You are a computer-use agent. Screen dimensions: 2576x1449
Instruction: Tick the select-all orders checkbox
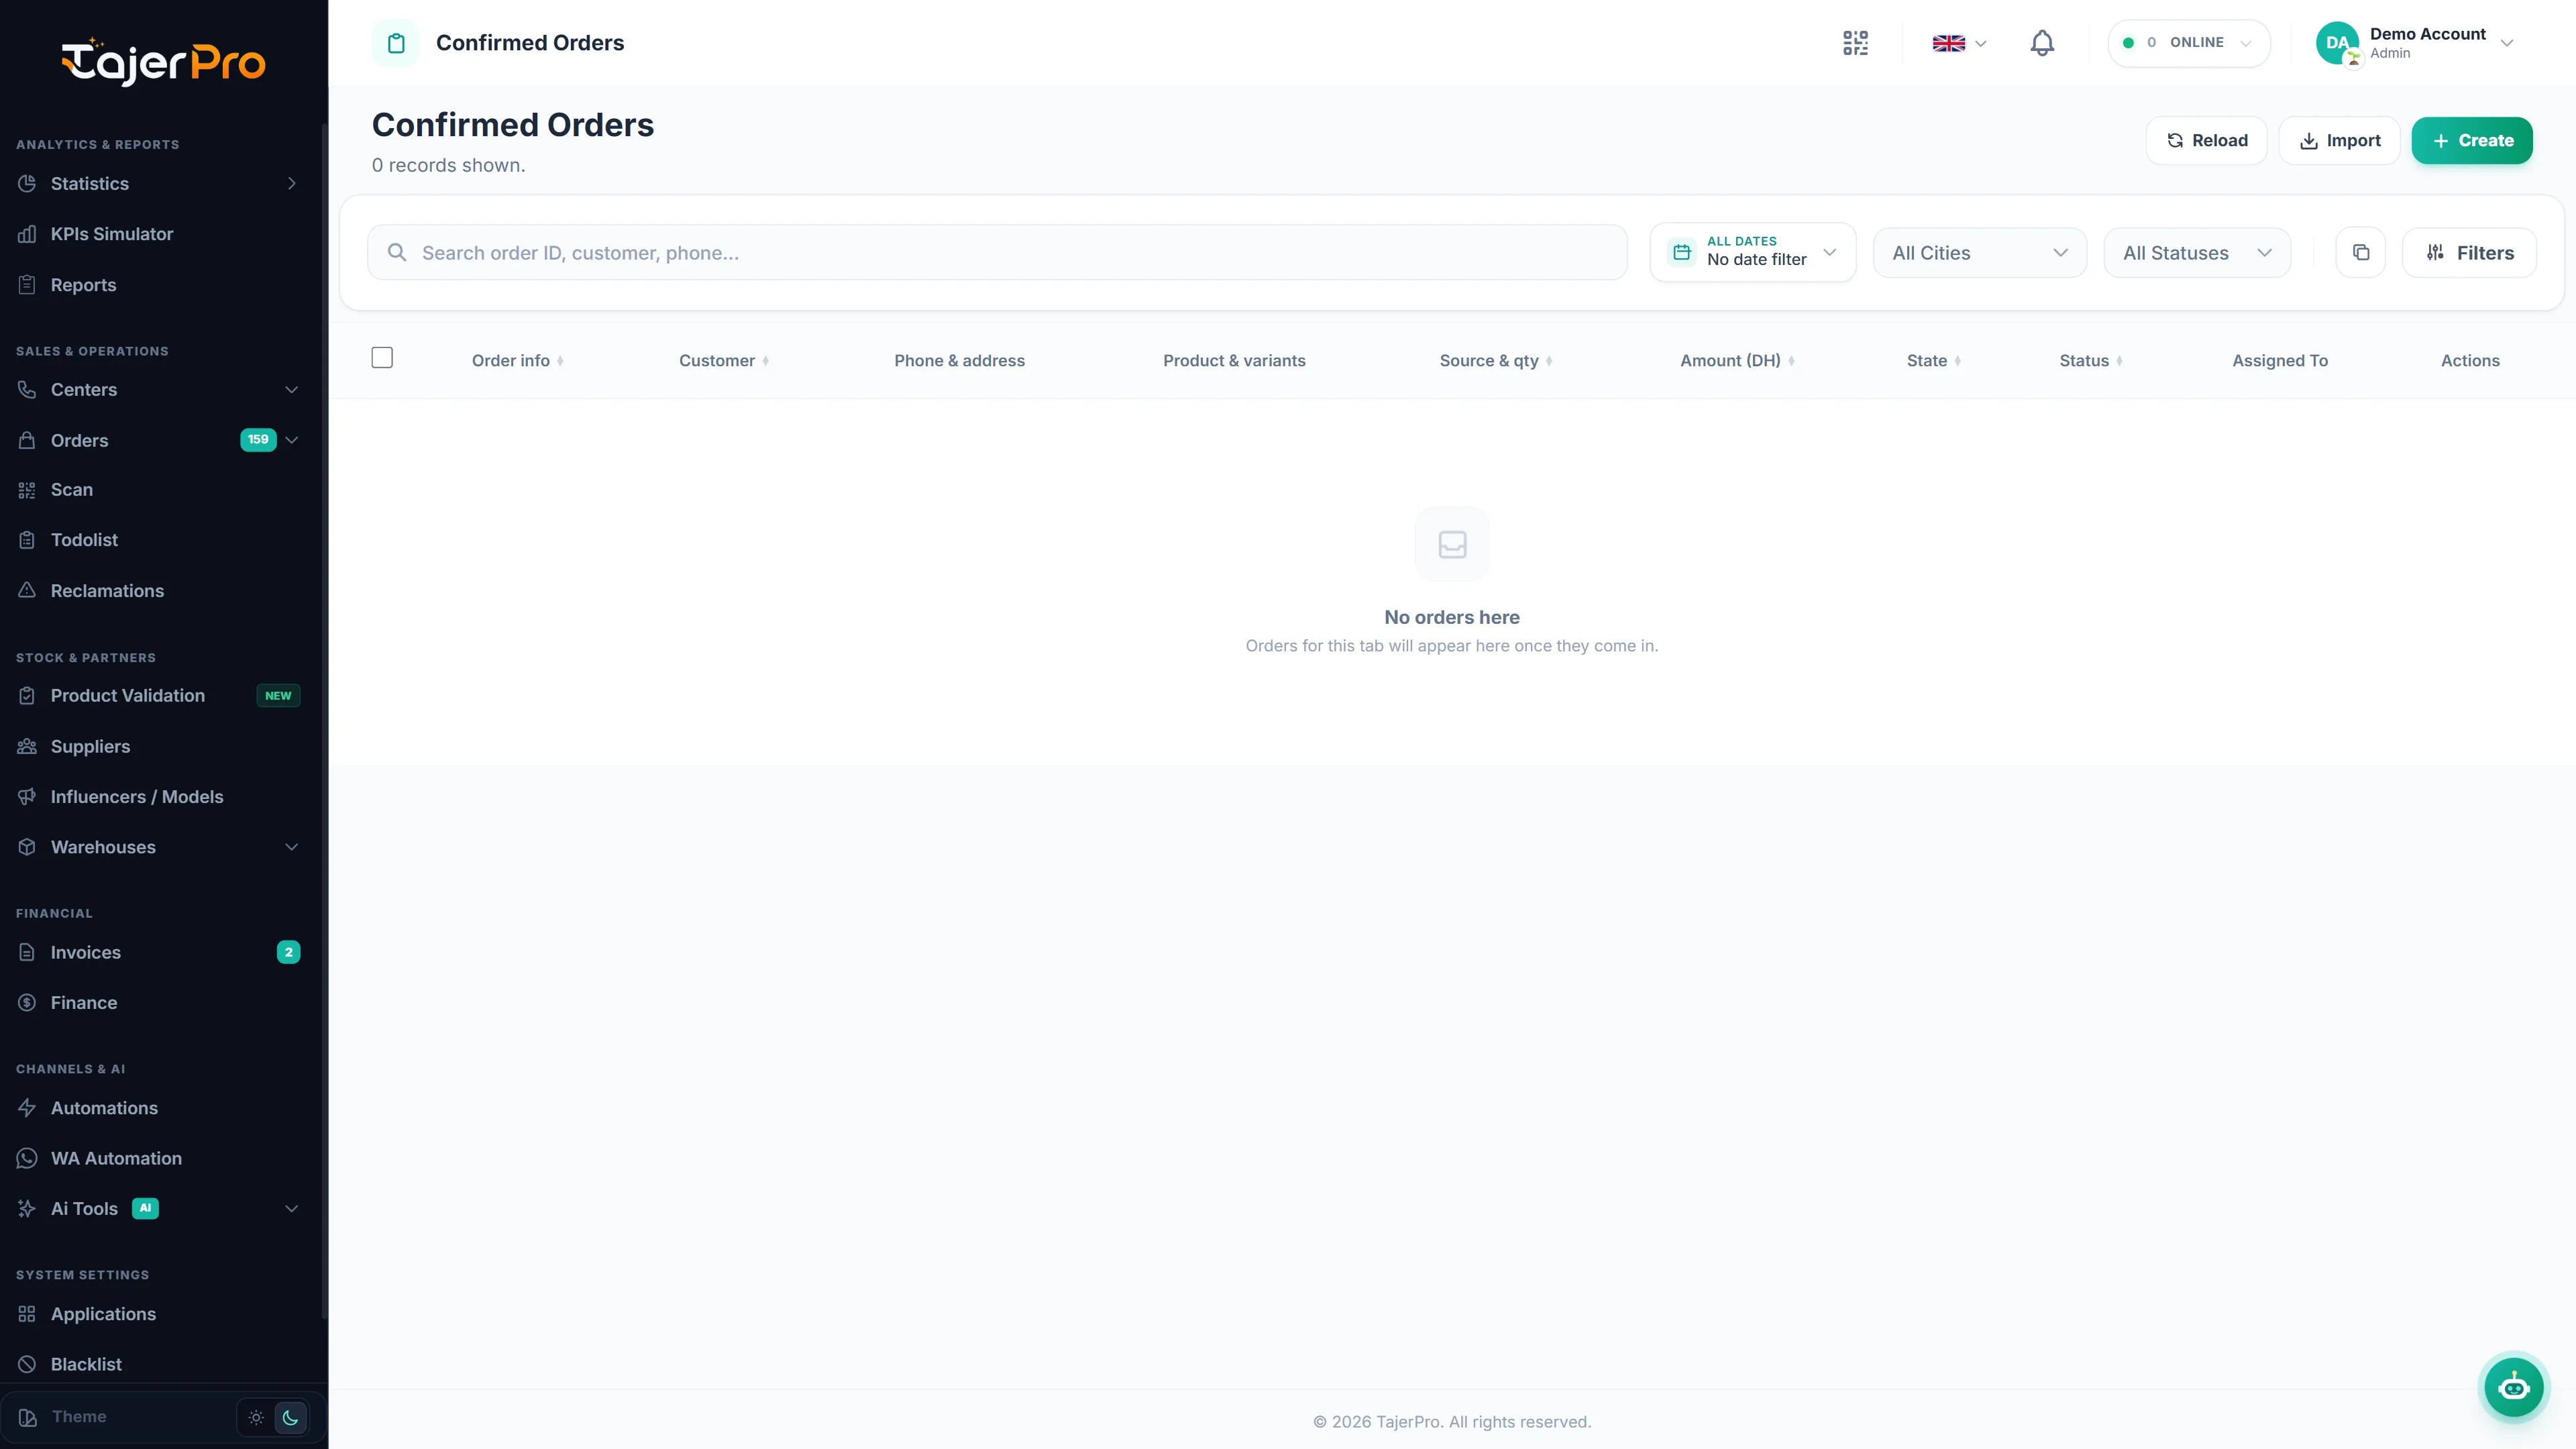click(x=382, y=358)
